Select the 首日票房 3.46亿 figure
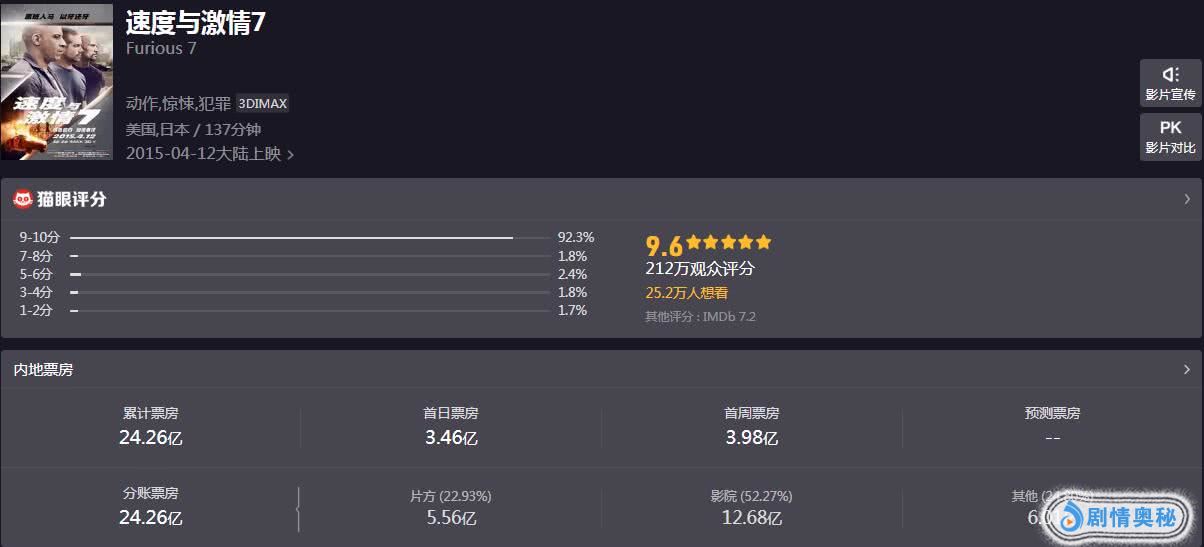Viewport: 1204px width, 547px height. click(x=451, y=437)
